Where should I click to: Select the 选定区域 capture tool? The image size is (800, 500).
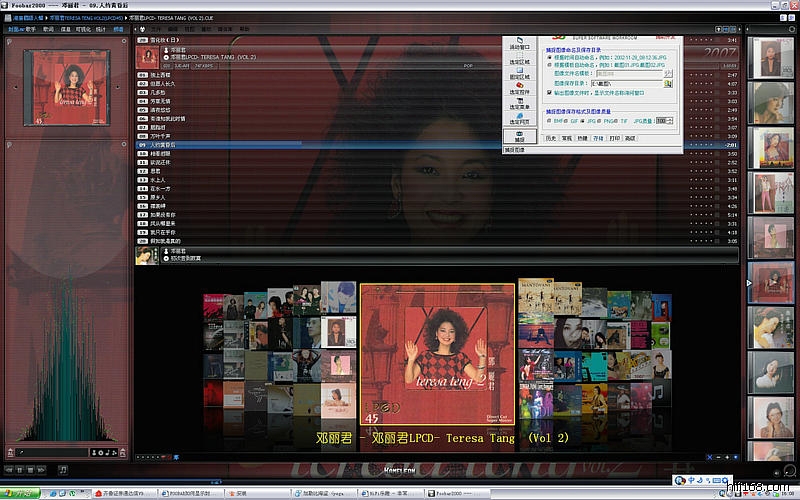click(x=519, y=57)
